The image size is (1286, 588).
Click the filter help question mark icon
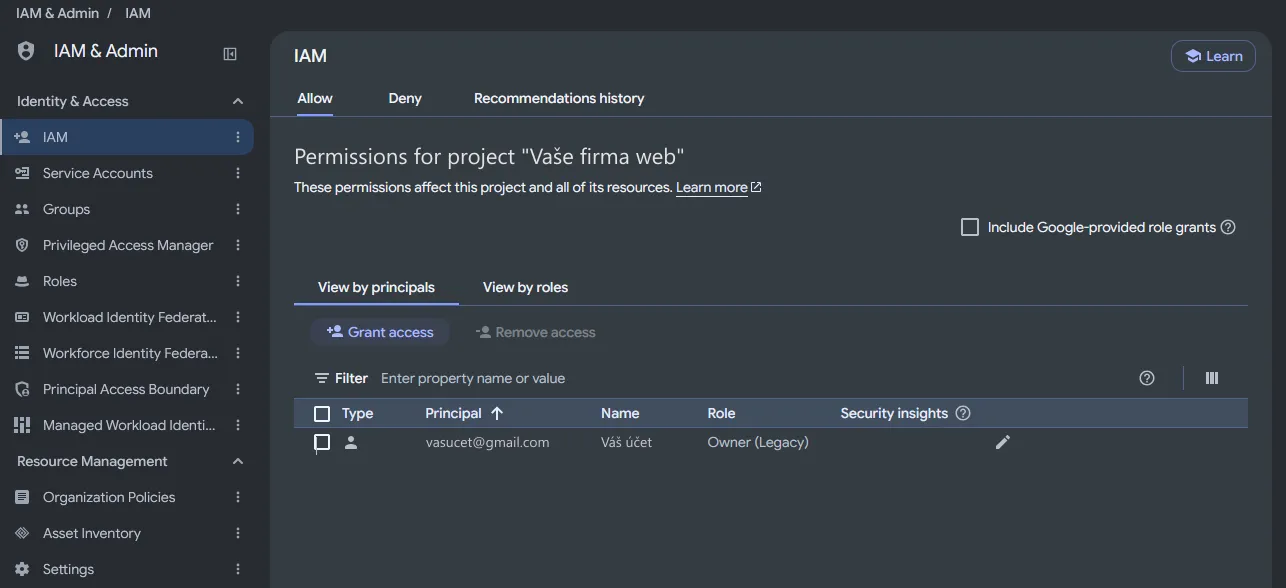click(1147, 378)
